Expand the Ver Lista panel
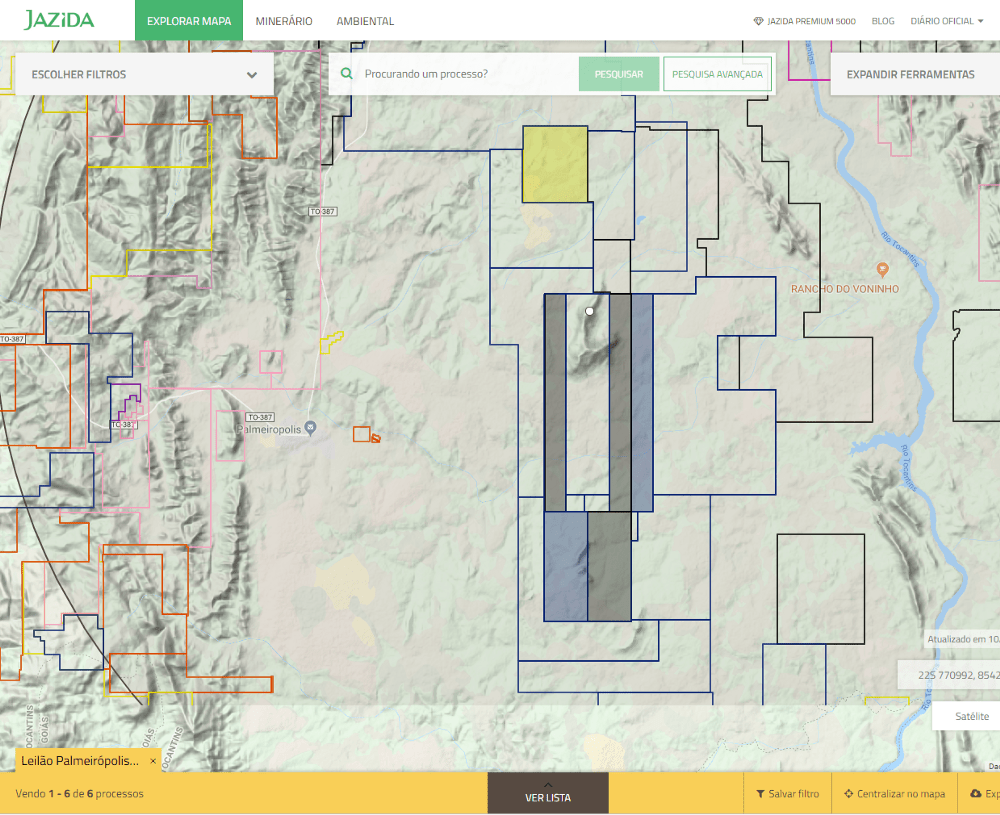This screenshot has height=815, width=1000. pos(547,793)
